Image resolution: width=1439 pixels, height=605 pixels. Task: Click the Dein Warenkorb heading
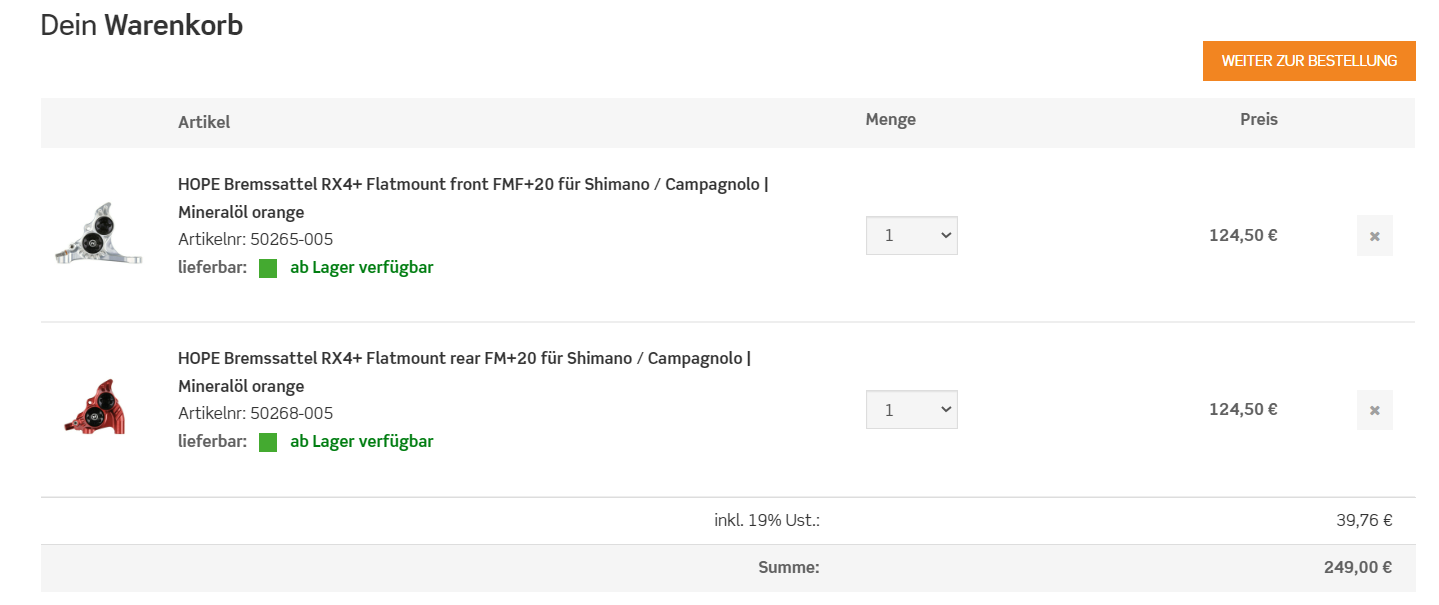[x=141, y=26]
